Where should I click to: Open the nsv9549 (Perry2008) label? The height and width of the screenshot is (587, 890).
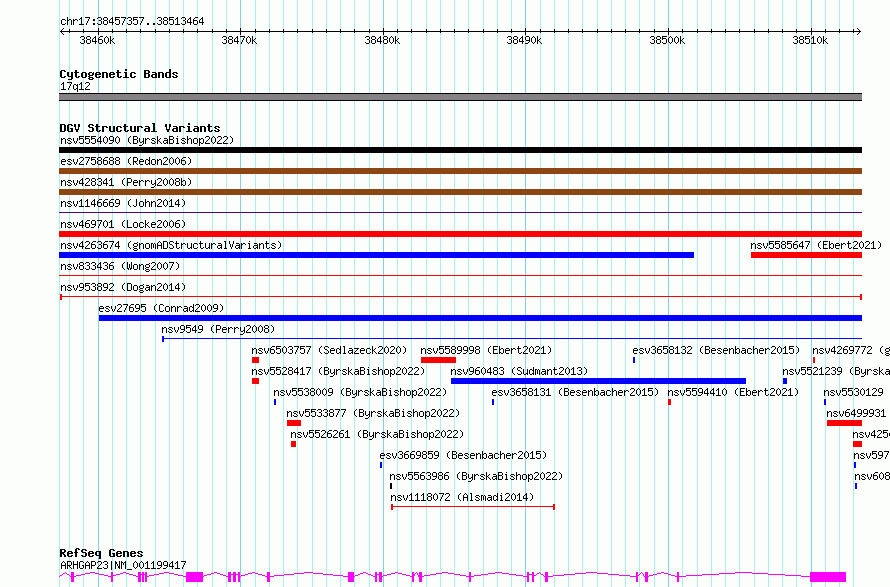click(218, 329)
